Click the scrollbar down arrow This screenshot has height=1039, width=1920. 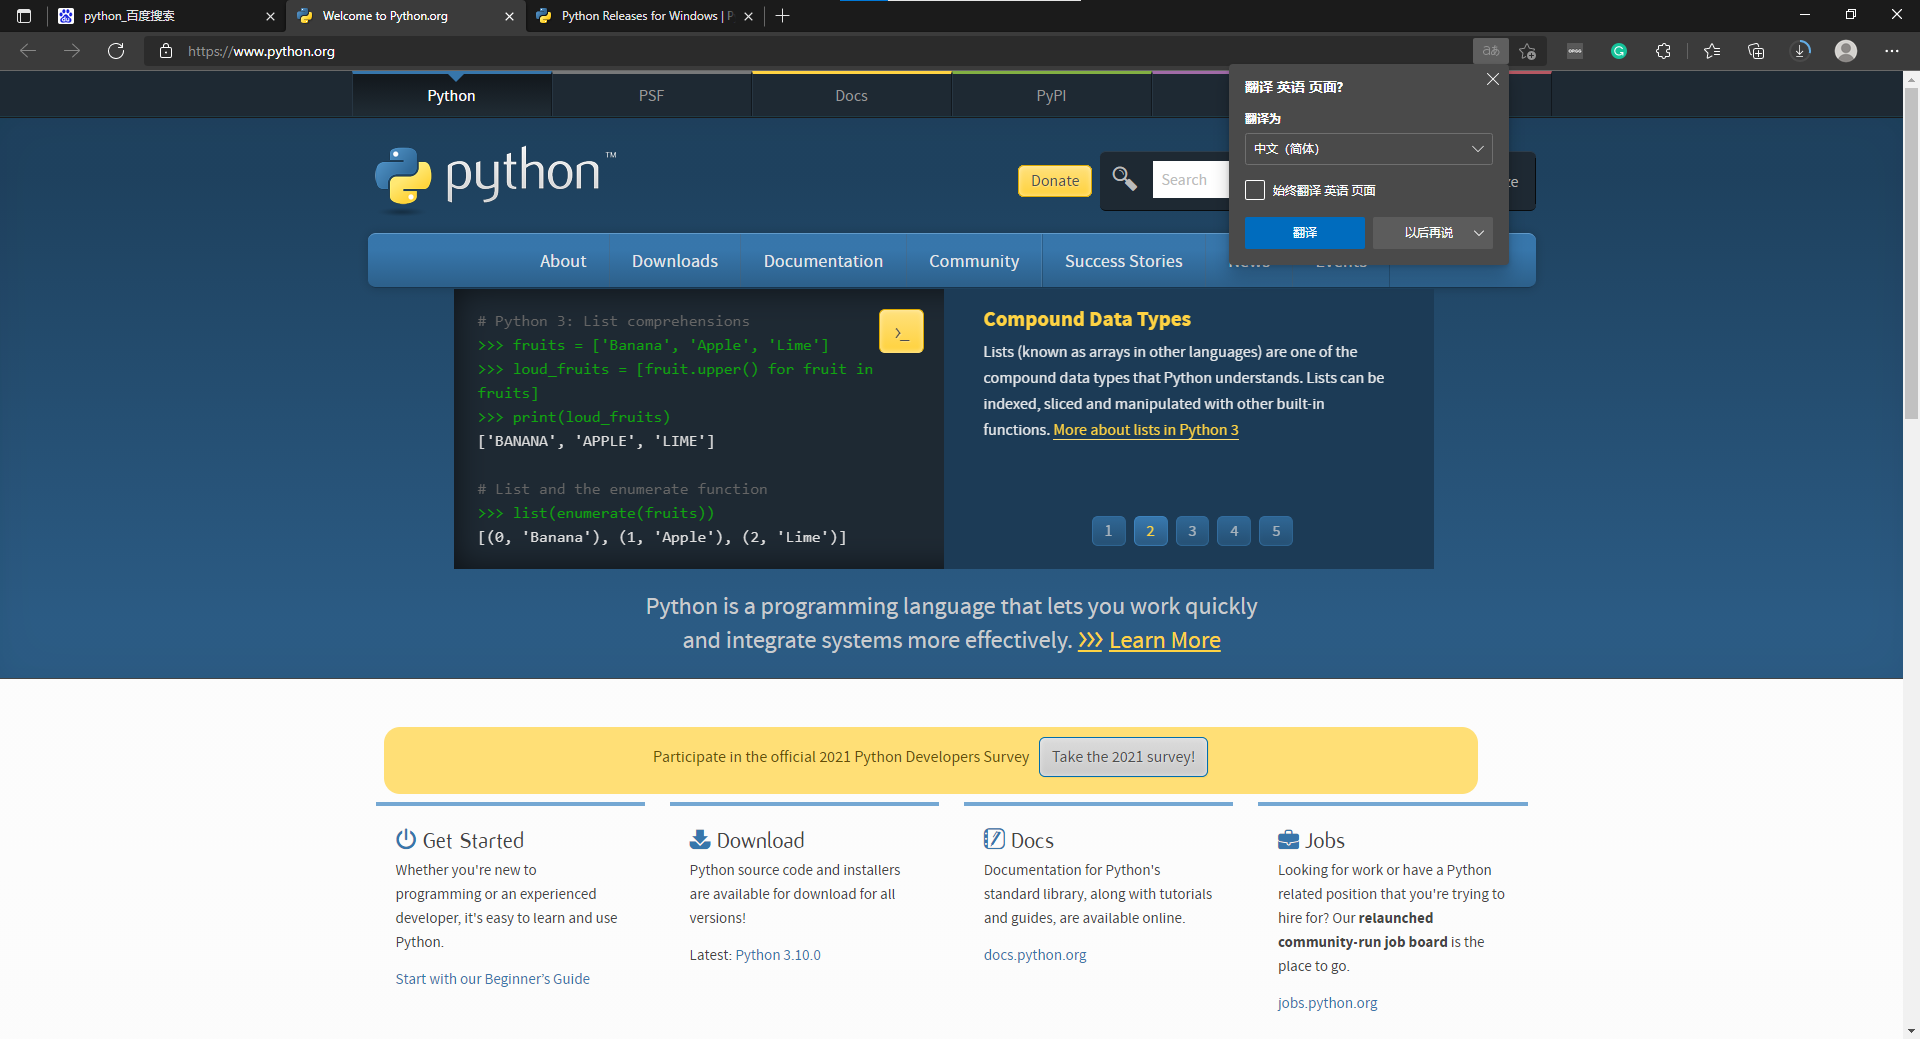click(1911, 1030)
